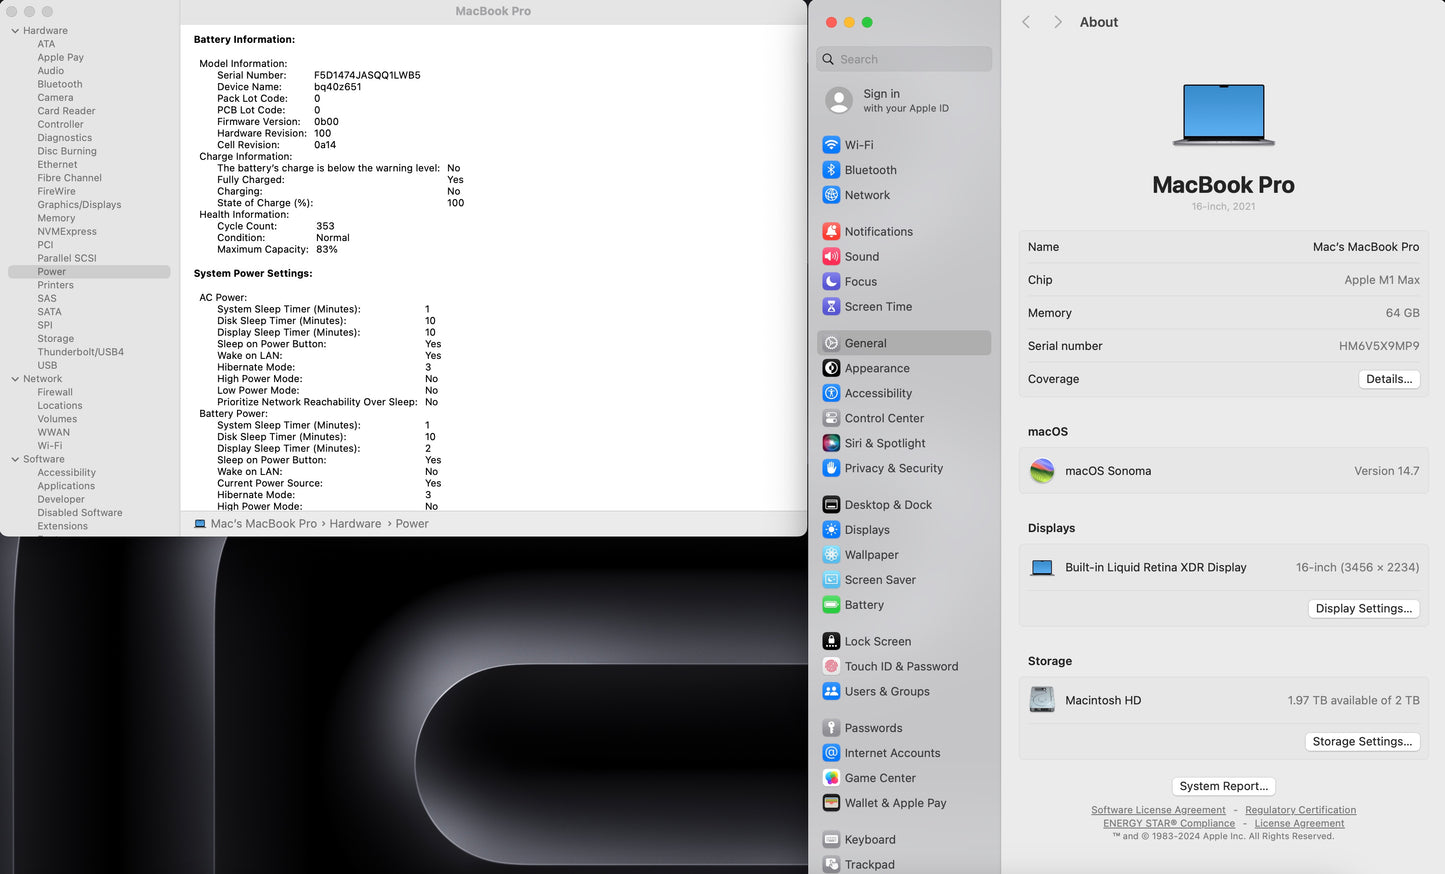Open the Privacy & Security pane
The image size is (1445, 874).
[893, 468]
